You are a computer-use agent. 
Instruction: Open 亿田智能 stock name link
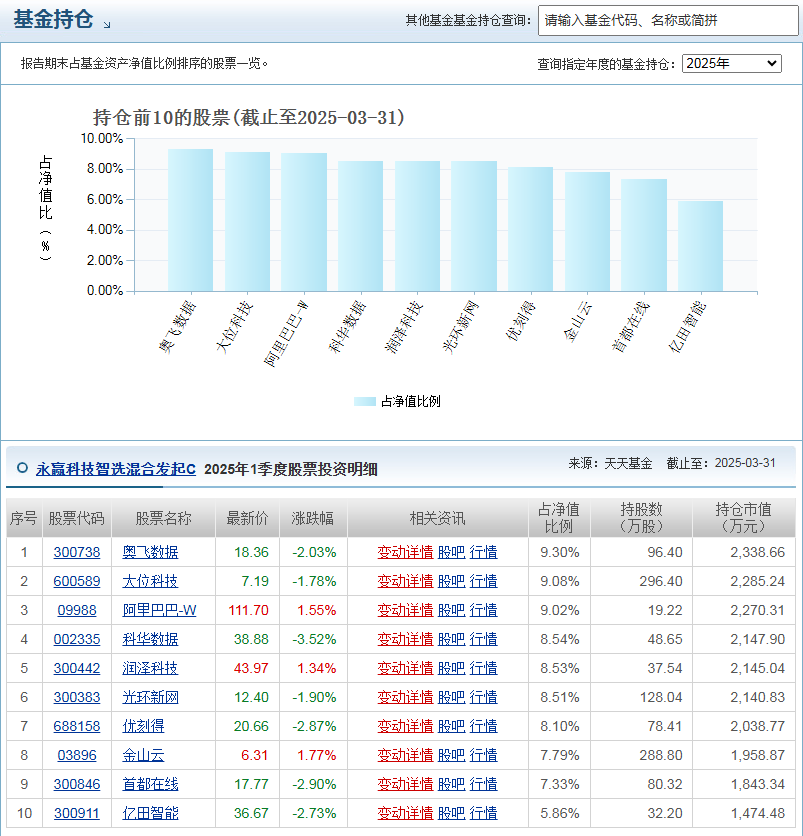(150, 813)
